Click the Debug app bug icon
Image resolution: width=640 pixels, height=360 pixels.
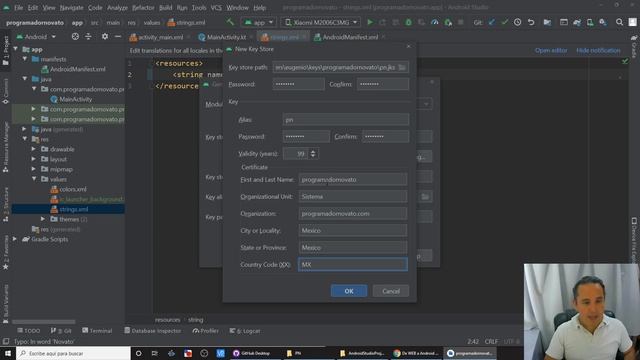point(409,22)
